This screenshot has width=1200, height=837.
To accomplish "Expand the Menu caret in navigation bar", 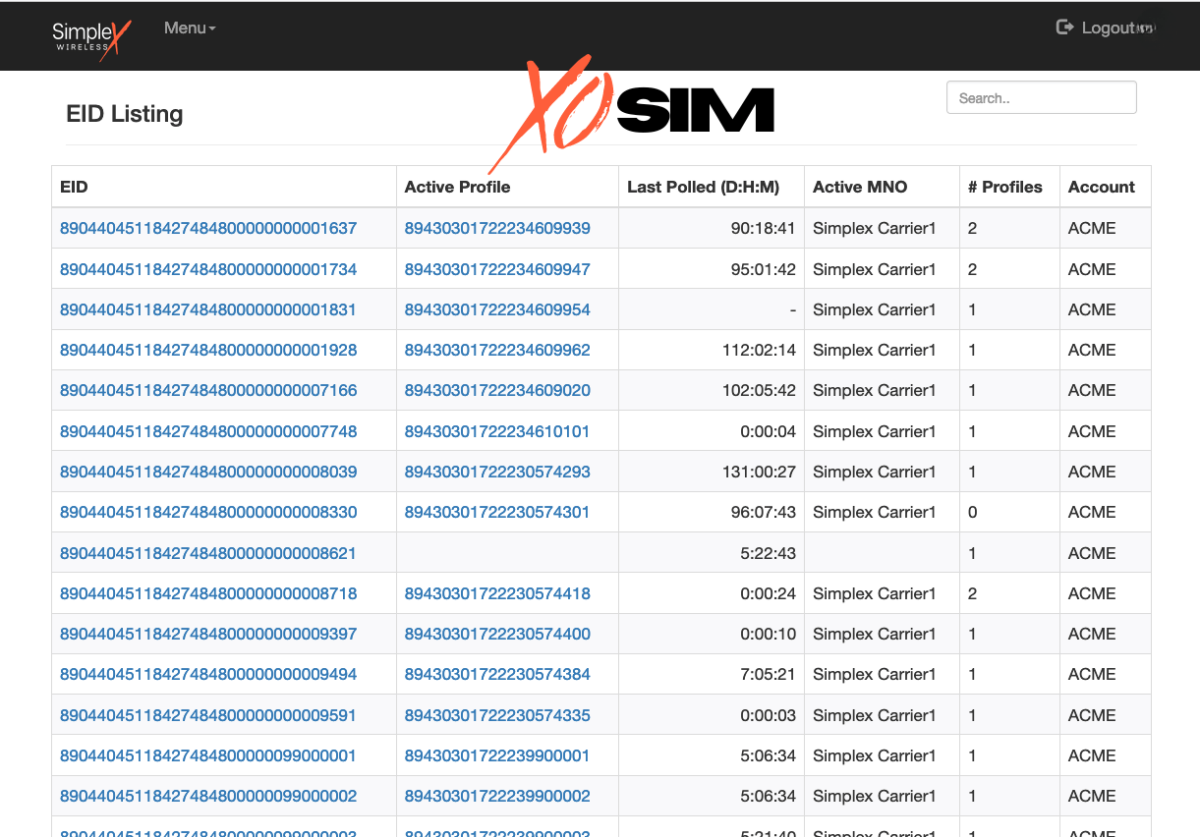I will [x=212, y=30].
